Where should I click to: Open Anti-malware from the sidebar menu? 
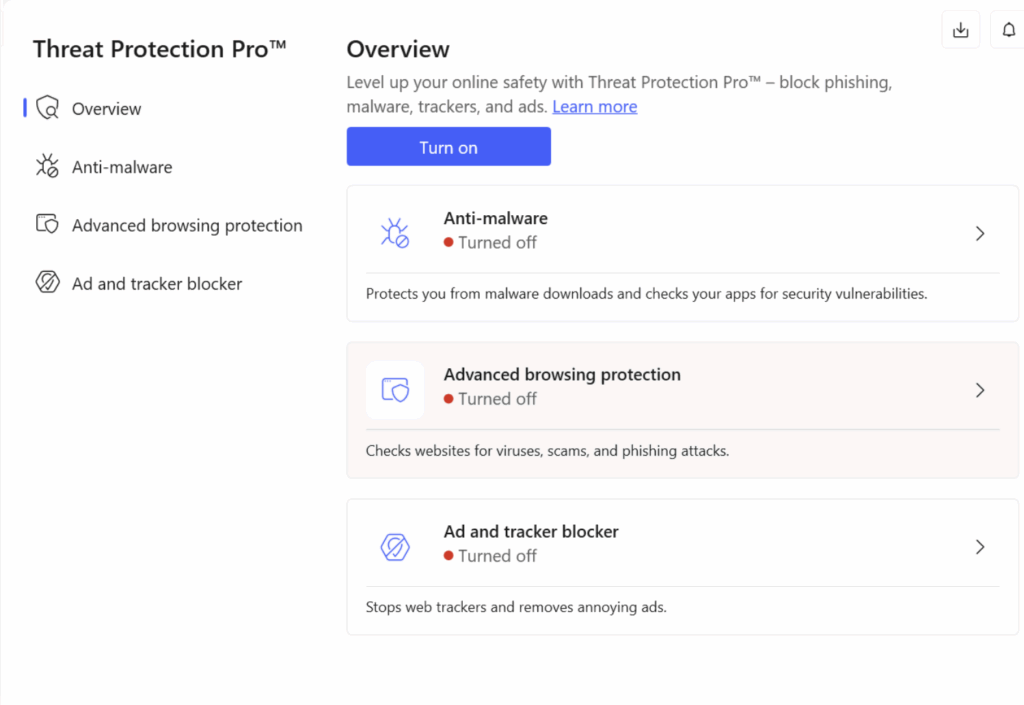(122, 166)
